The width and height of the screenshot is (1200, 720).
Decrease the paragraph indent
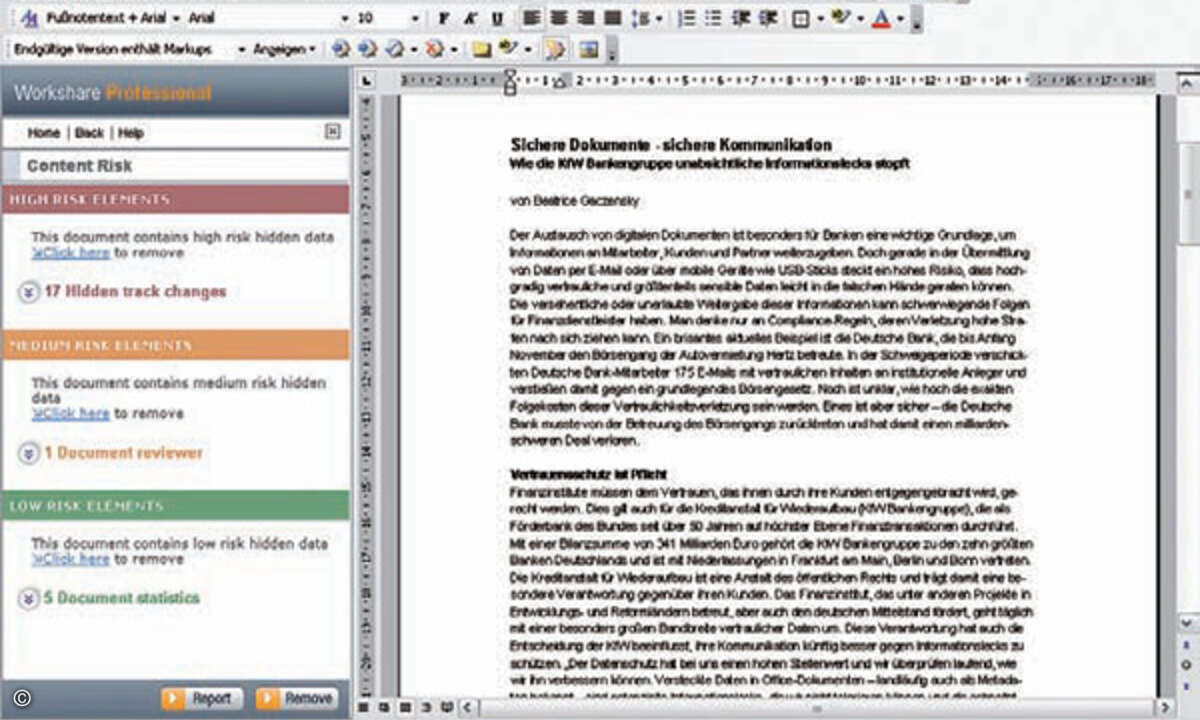(741, 18)
